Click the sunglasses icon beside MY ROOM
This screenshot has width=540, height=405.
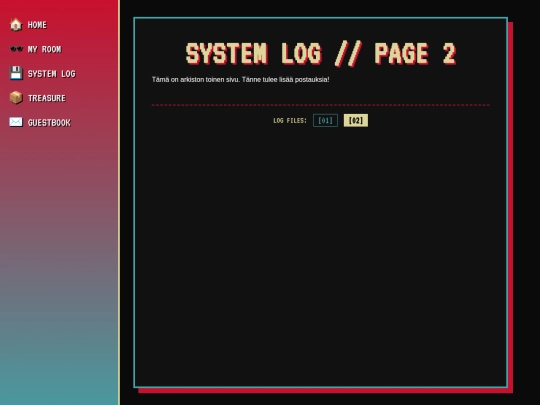[16, 49]
